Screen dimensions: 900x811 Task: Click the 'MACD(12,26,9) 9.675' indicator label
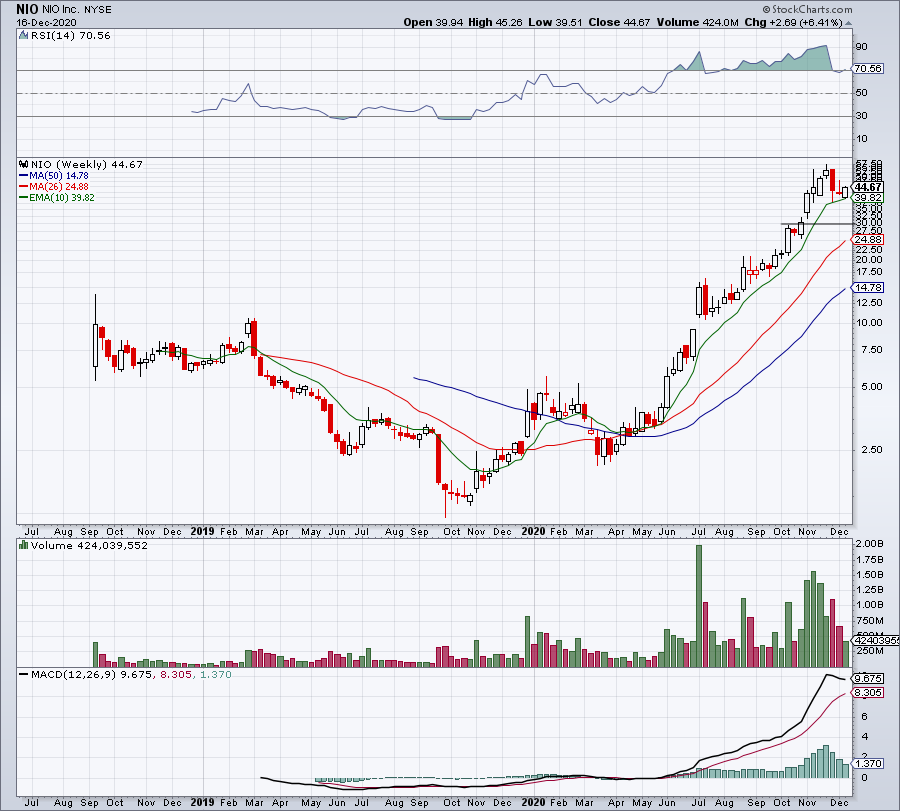(x=92, y=674)
